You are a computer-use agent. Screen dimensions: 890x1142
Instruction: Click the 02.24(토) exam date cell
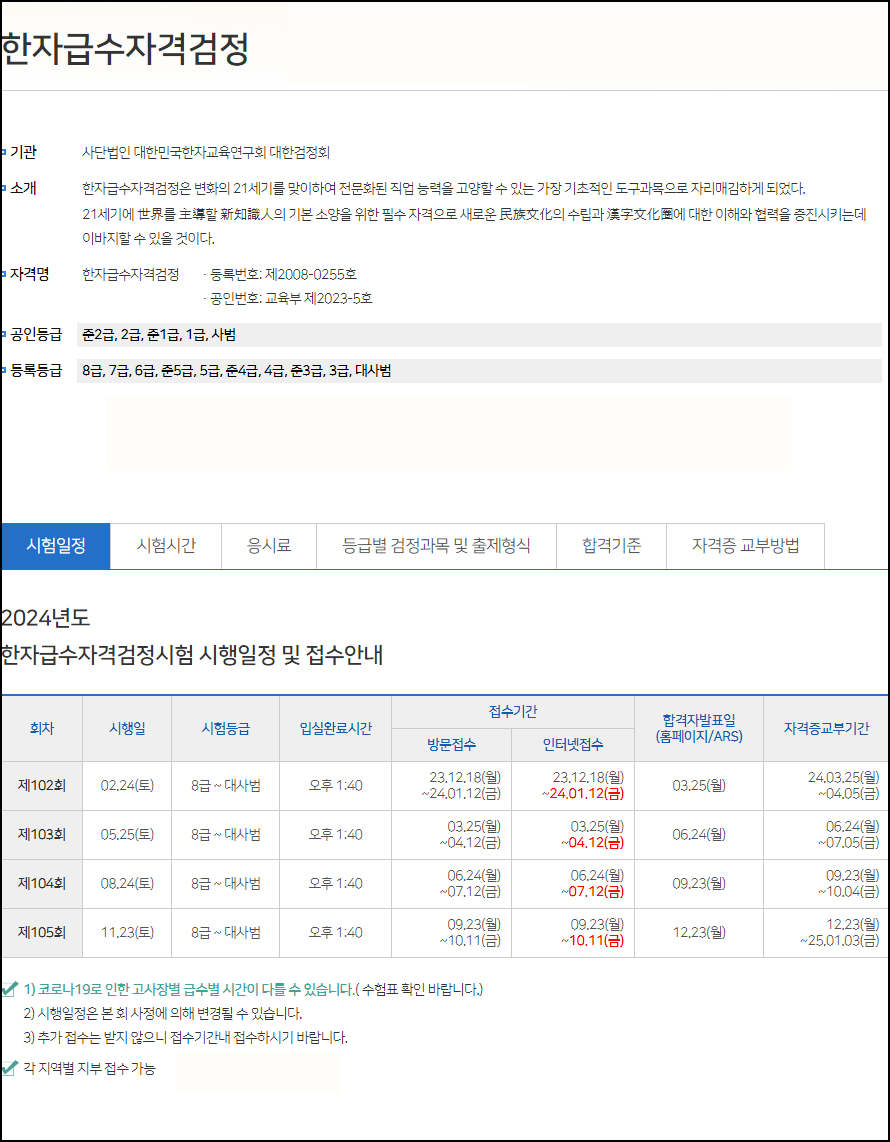coord(127,786)
